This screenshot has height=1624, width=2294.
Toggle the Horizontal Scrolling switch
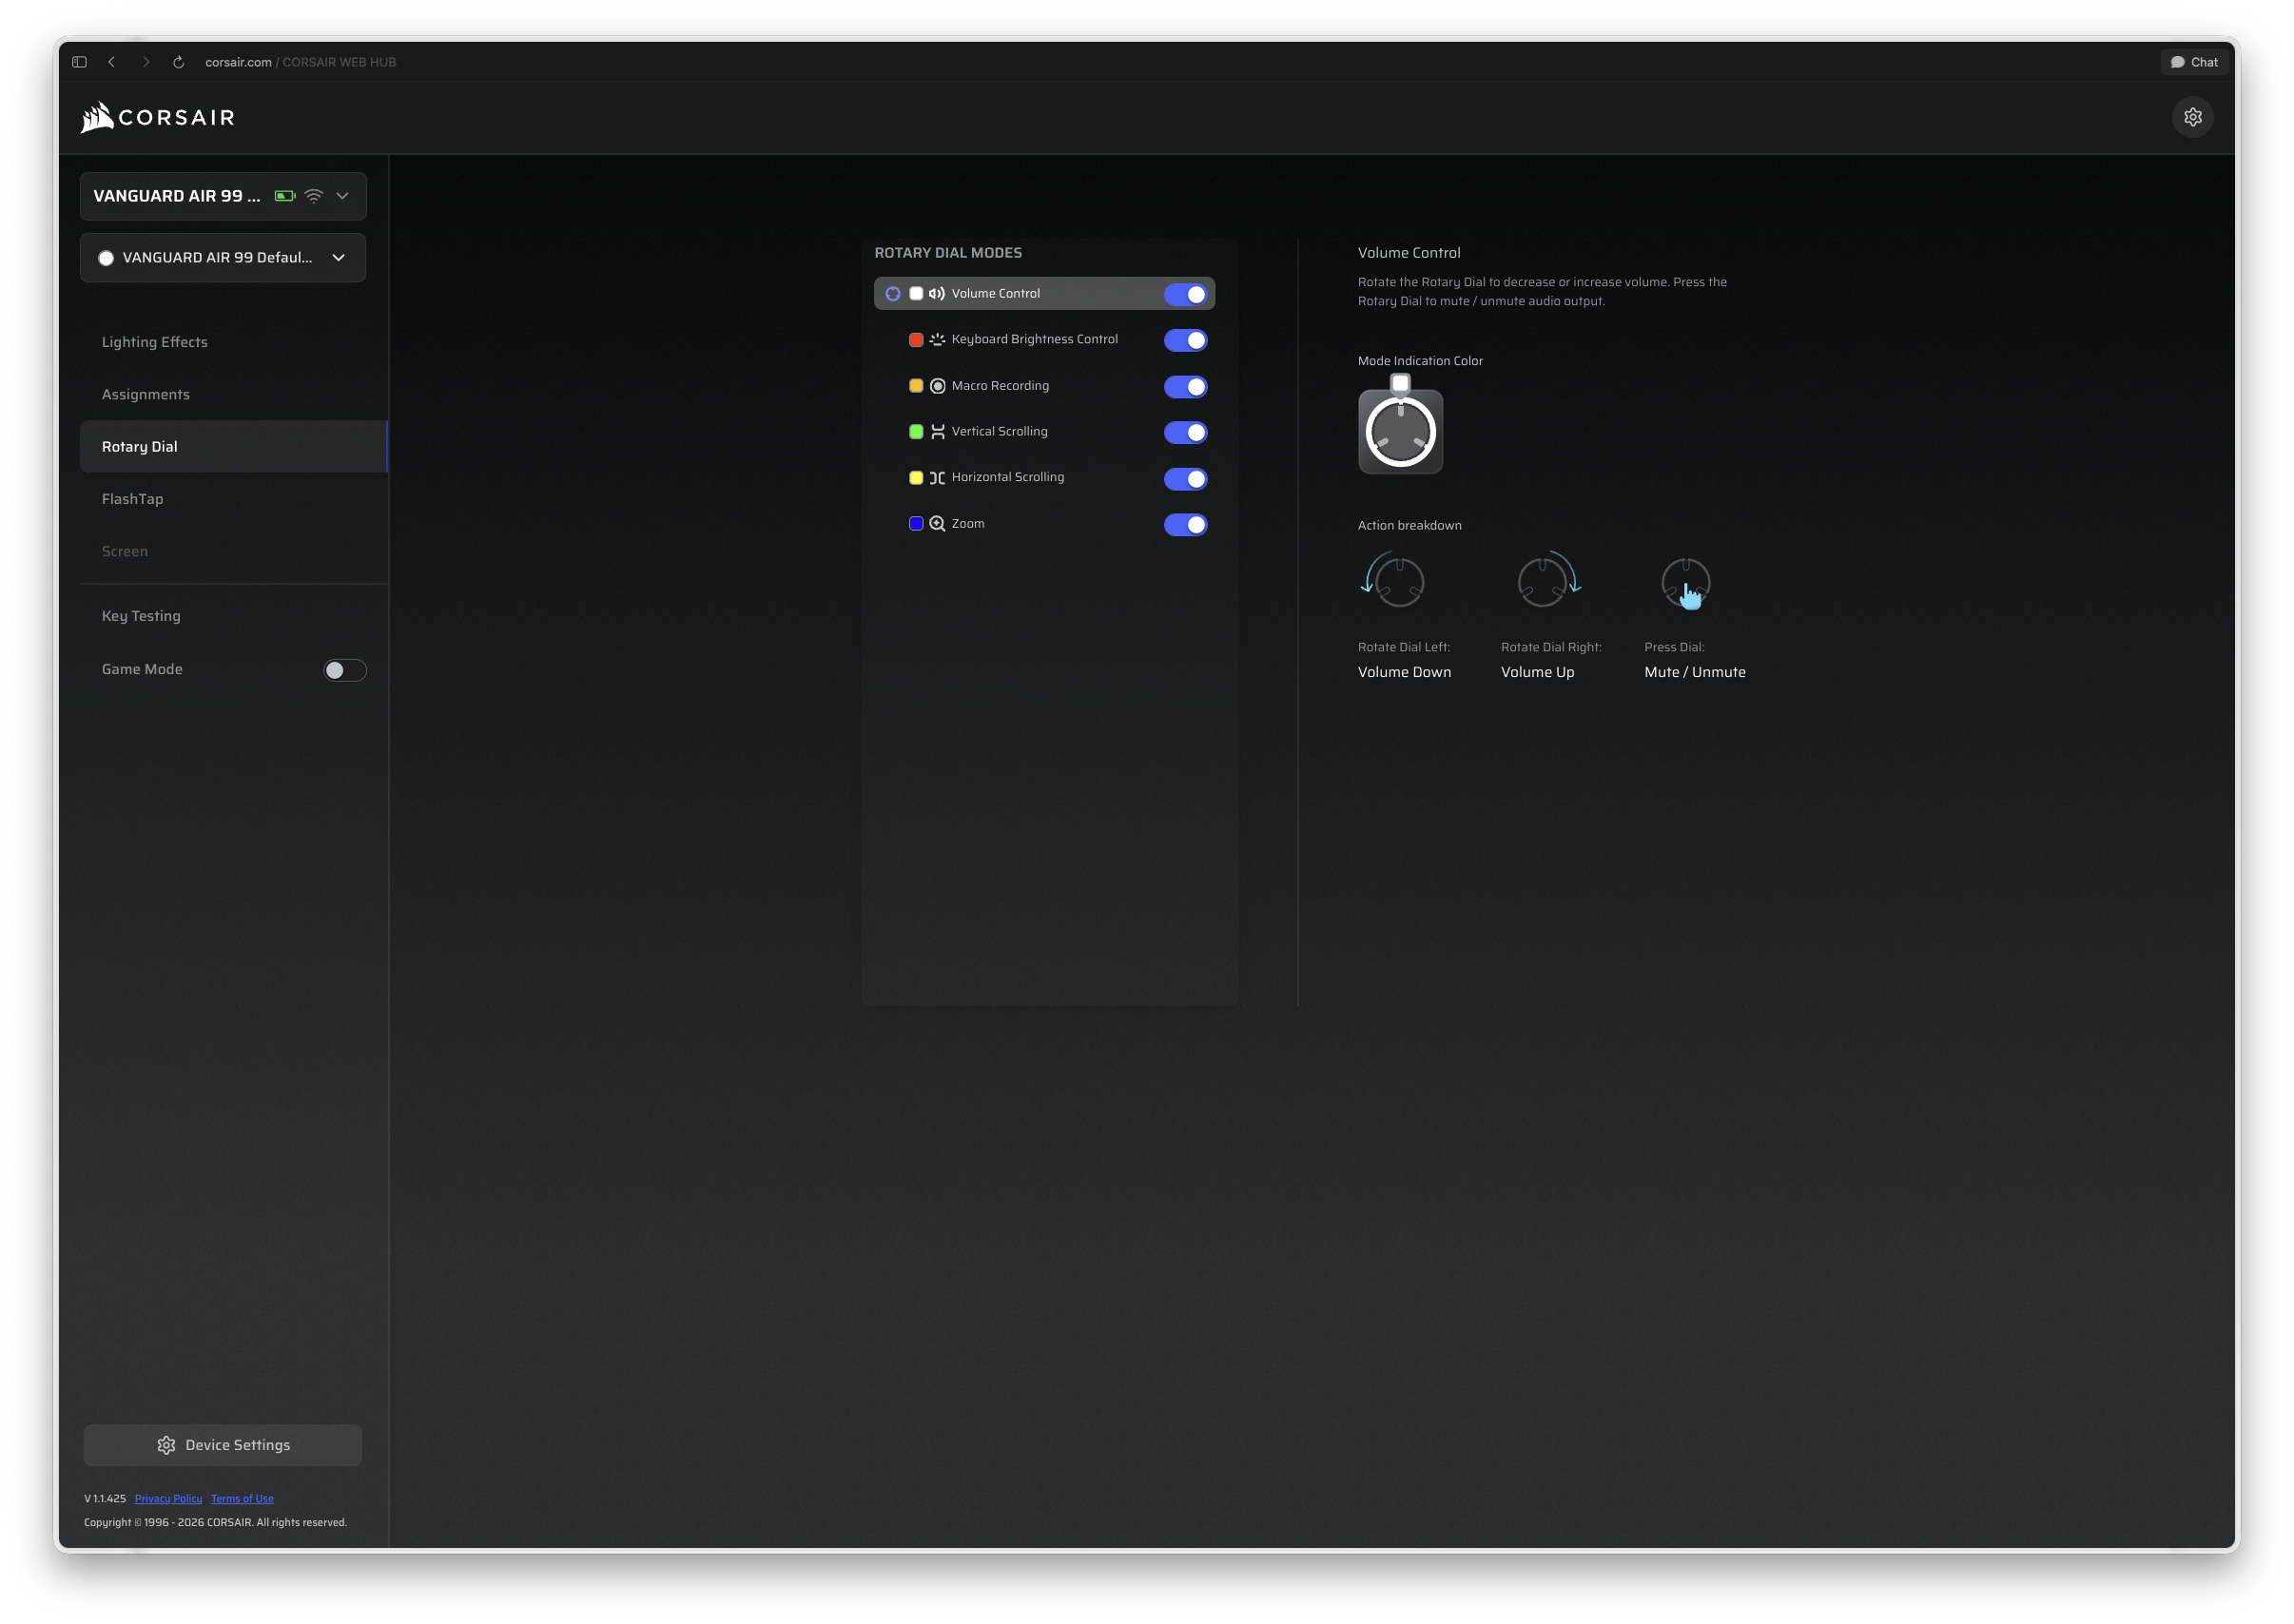coord(1185,478)
